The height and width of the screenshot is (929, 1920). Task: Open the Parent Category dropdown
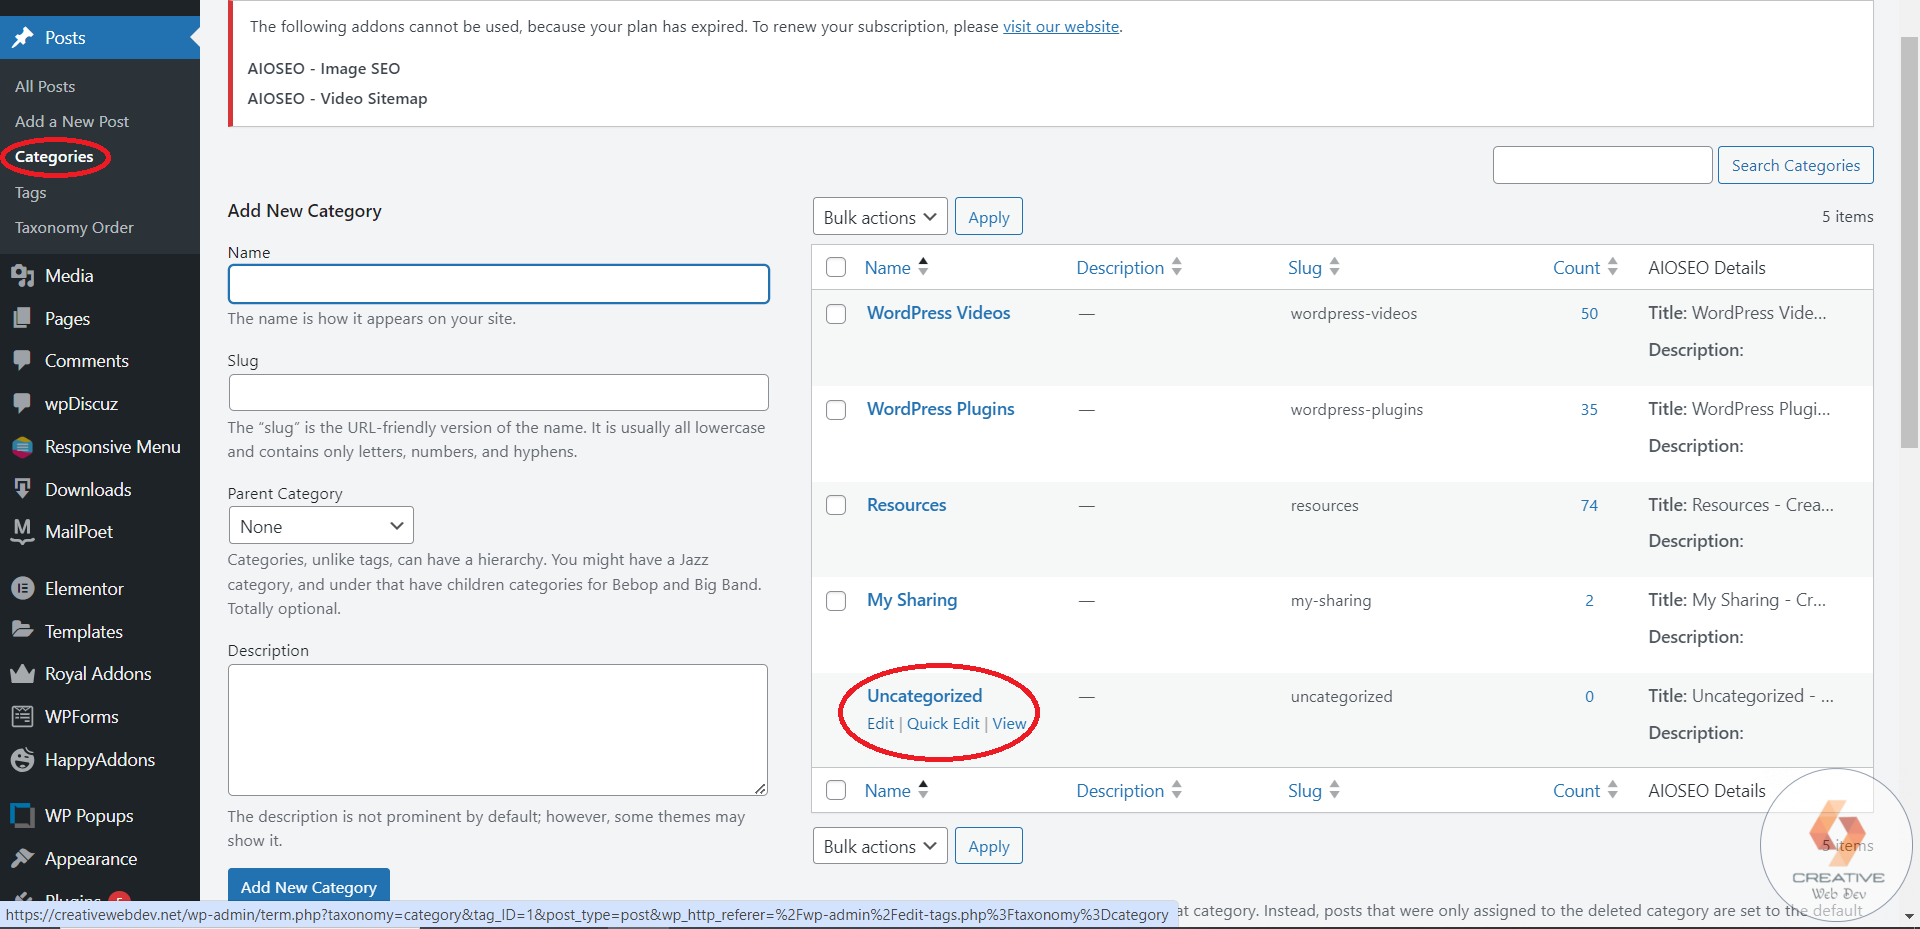click(321, 526)
